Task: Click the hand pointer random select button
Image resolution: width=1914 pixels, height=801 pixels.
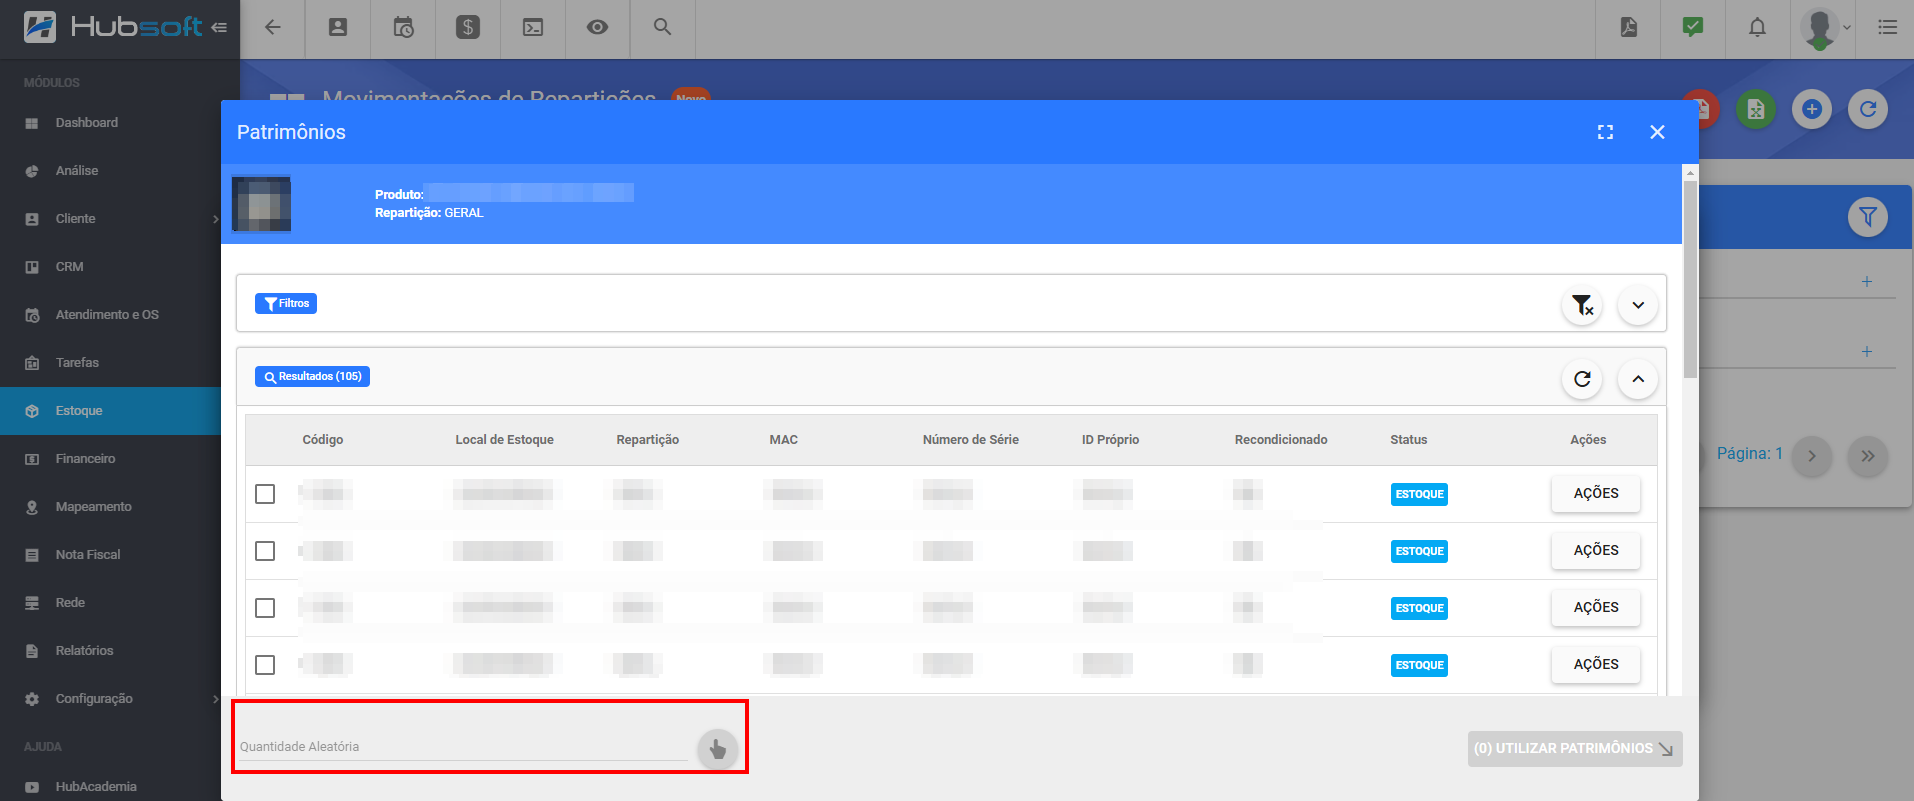Action: pos(717,748)
